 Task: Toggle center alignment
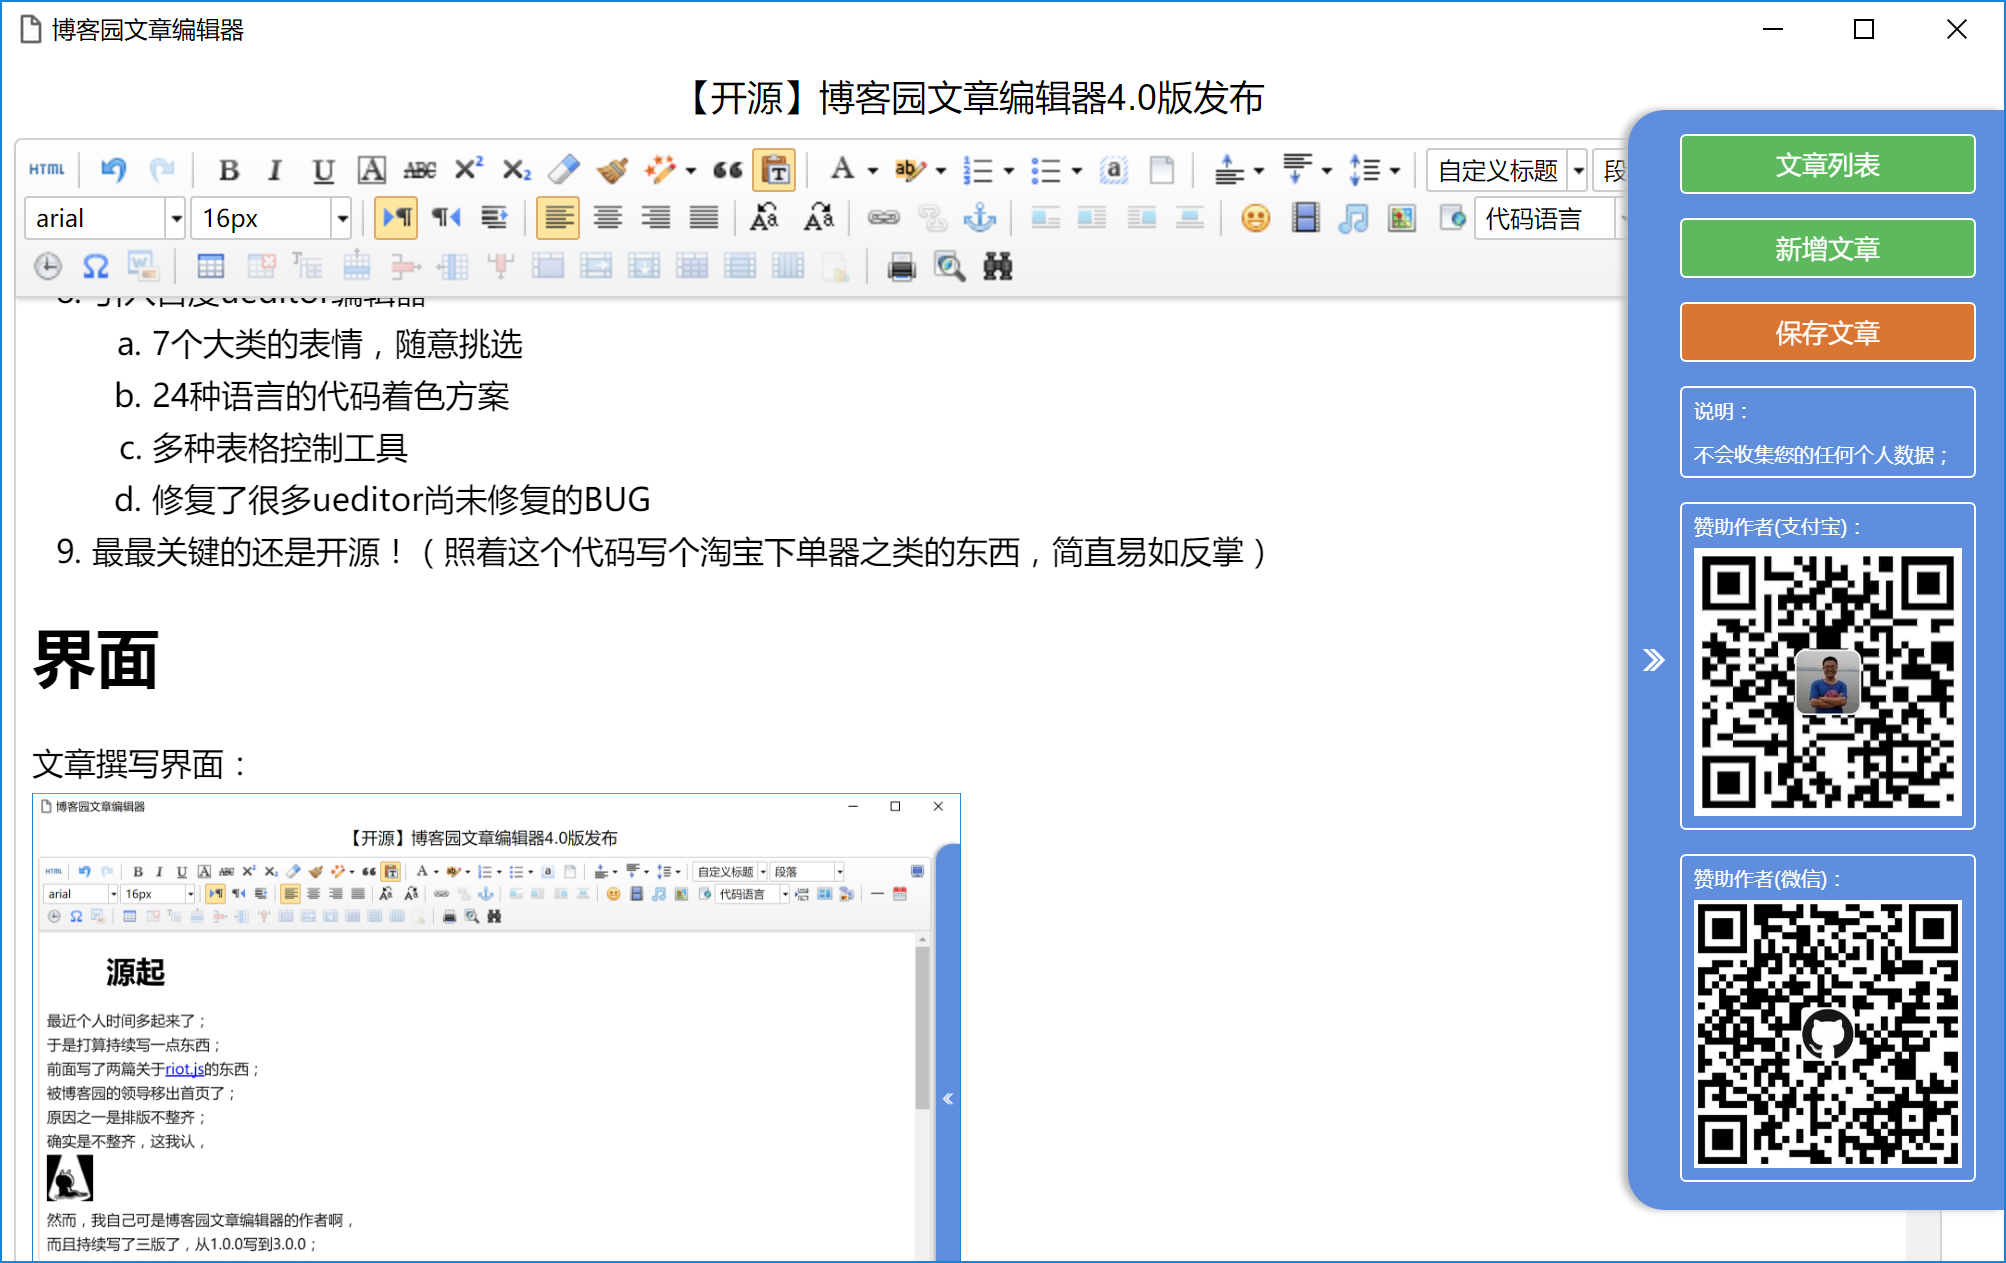click(x=607, y=217)
